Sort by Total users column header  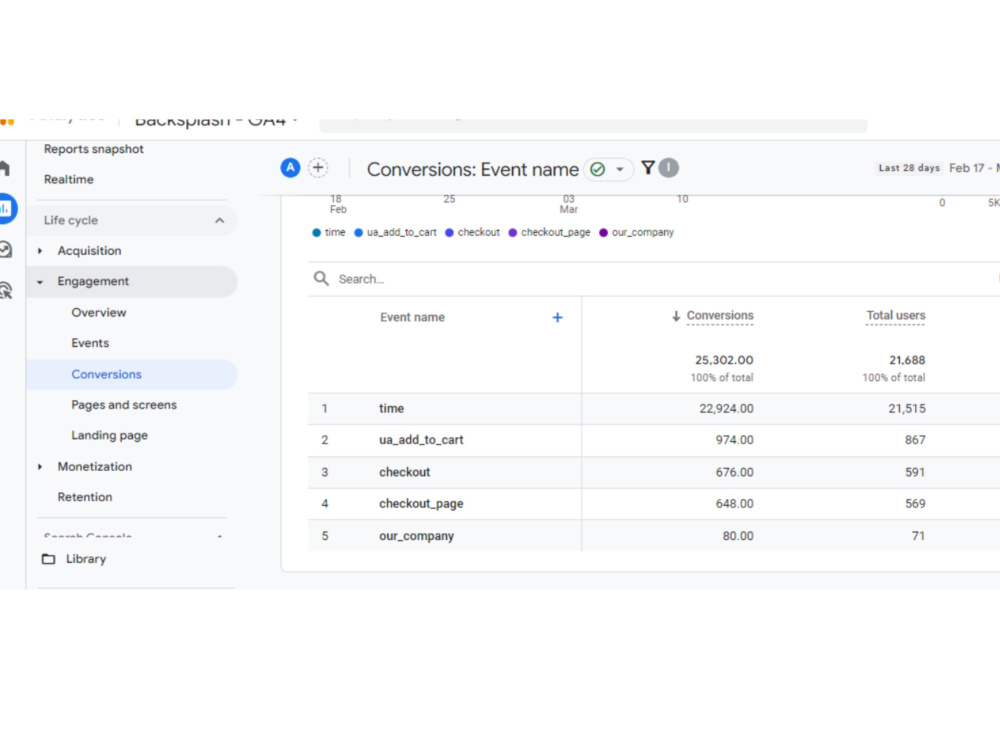[895, 316]
